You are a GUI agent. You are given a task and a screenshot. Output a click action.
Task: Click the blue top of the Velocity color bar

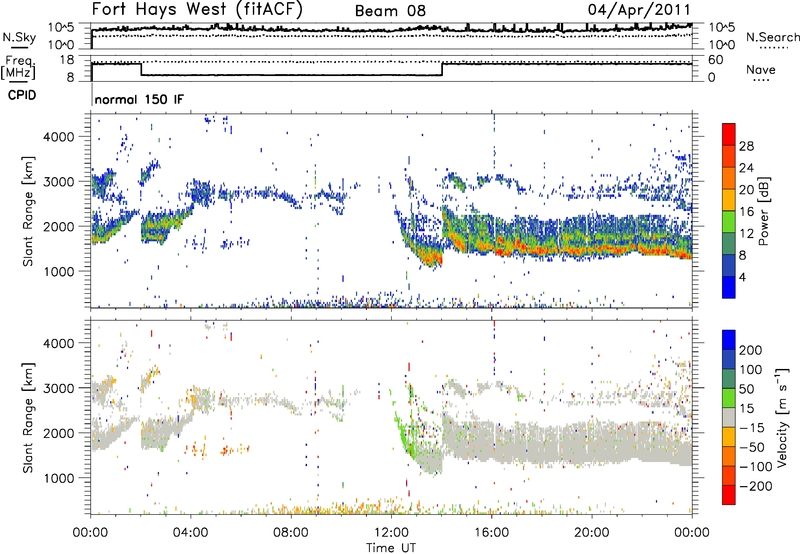click(x=729, y=340)
